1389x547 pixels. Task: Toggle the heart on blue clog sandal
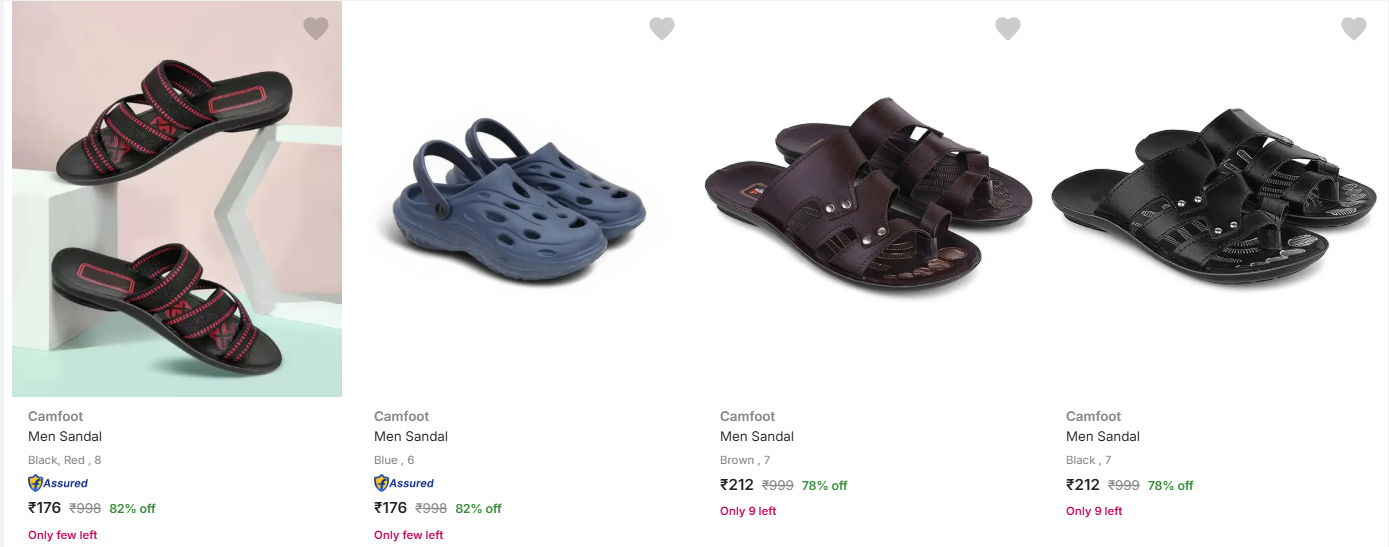coord(662,29)
